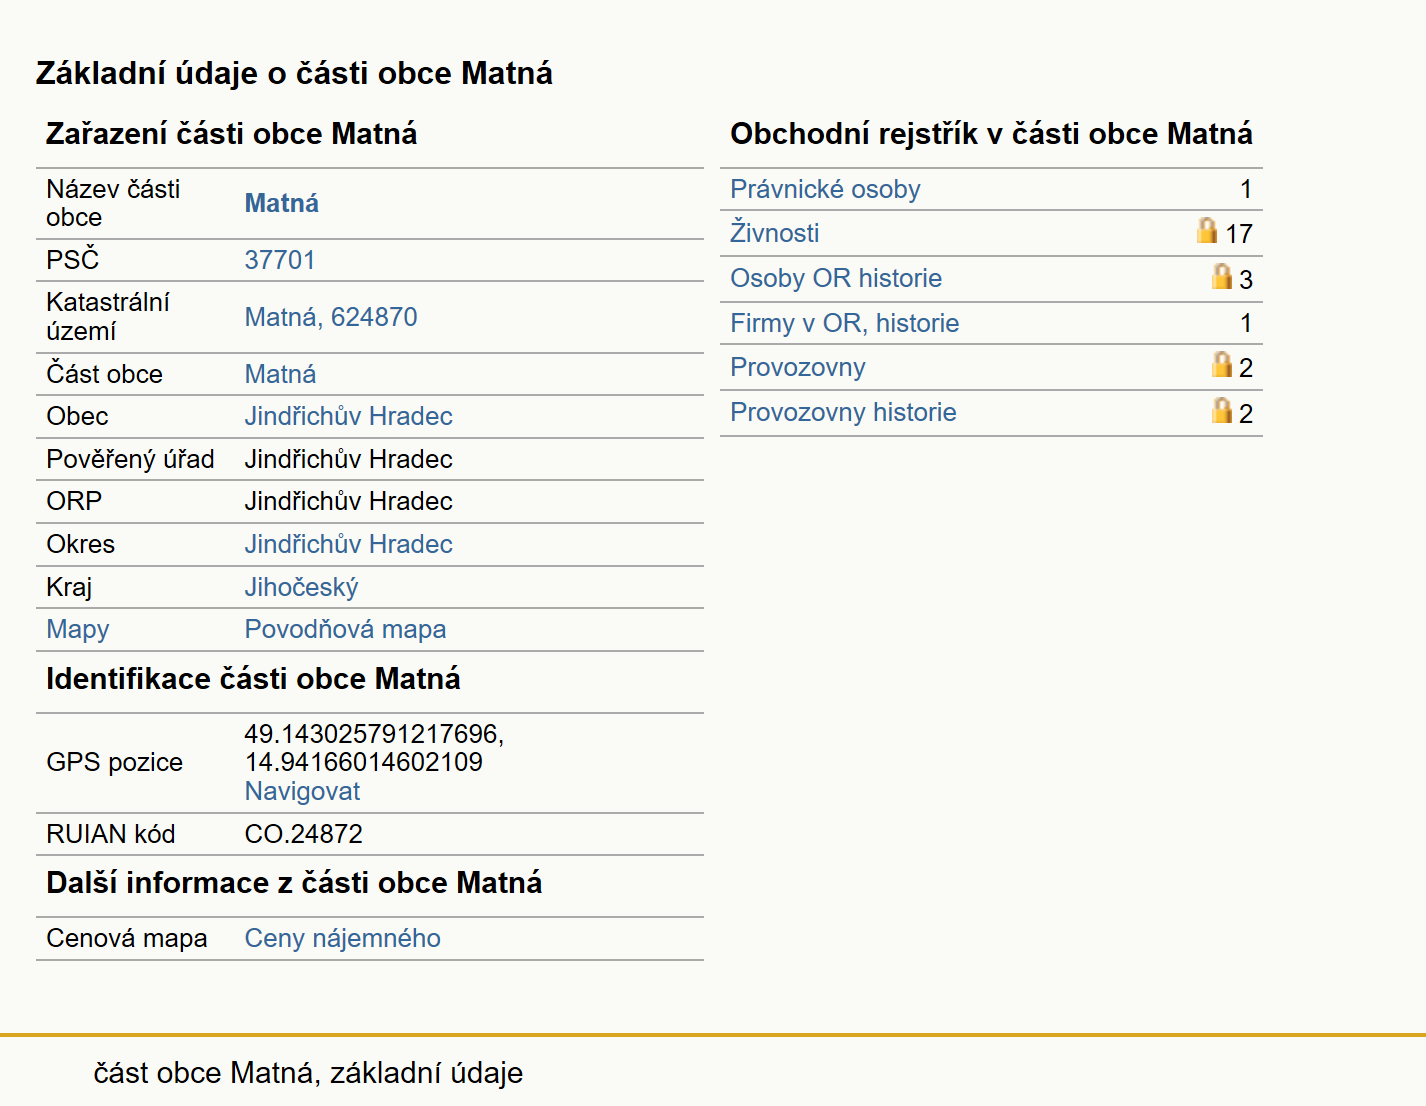1426x1106 pixels.
Task: Open the Jihočeský region link
Action: [301, 587]
